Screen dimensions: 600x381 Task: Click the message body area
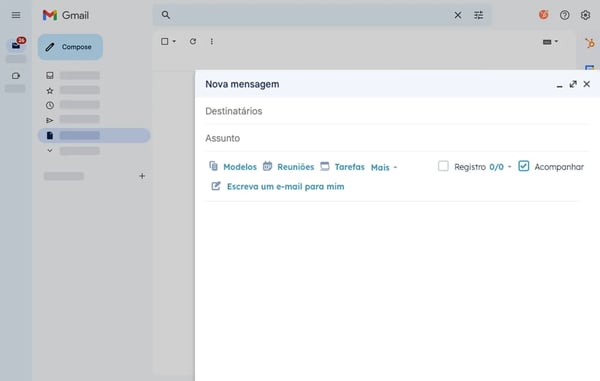(x=396, y=291)
